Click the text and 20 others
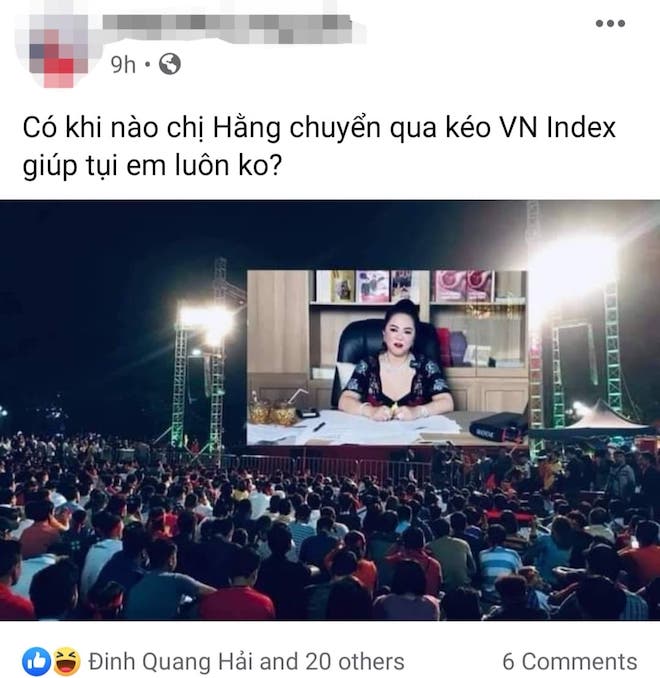 tap(332, 662)
